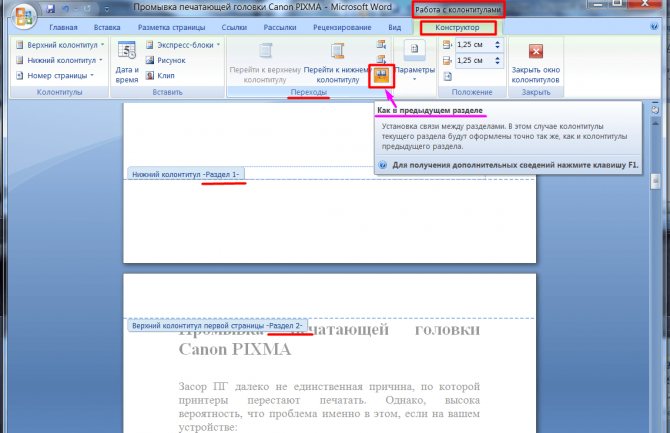The image size is (670, 433).
Task: Click the Canon PIXMA heading text
Action: 235,349
